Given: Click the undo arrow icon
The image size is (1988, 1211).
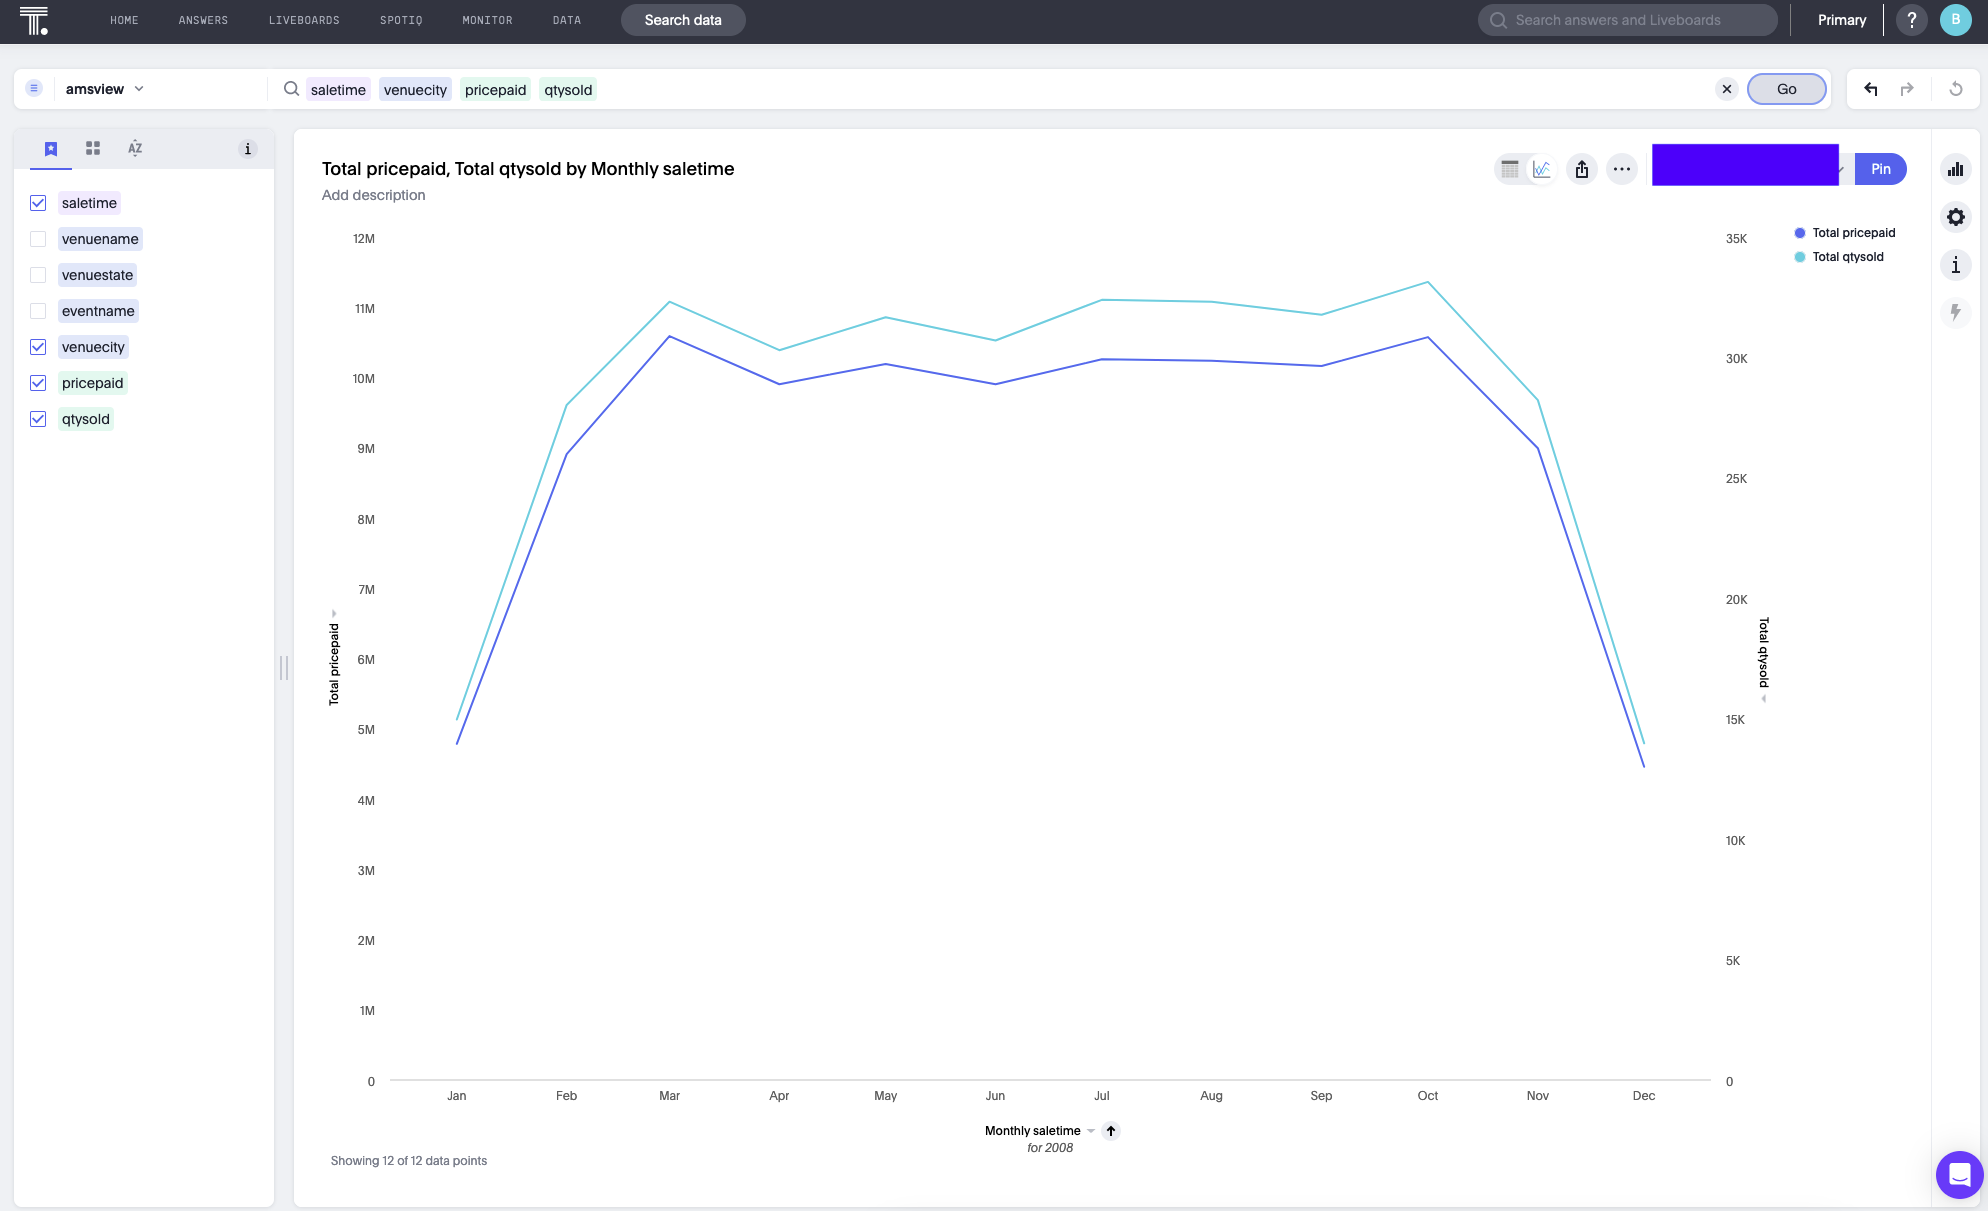Looking at the screenshot, I should 1870,89.
